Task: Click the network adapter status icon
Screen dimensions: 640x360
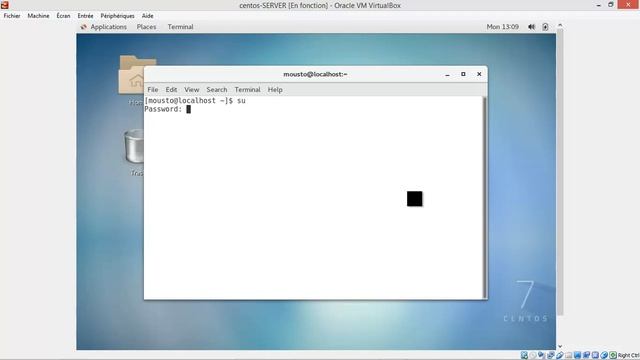Action: (551, 356)
